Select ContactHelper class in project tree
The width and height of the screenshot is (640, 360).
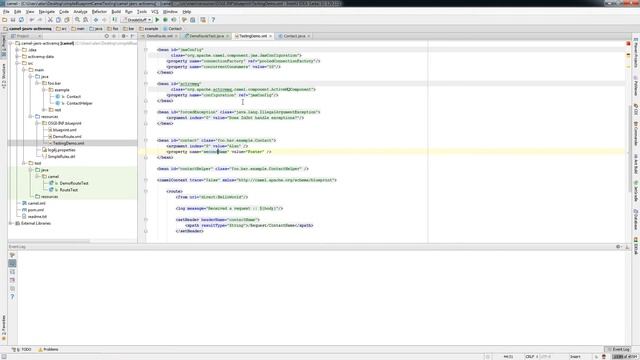79,103
